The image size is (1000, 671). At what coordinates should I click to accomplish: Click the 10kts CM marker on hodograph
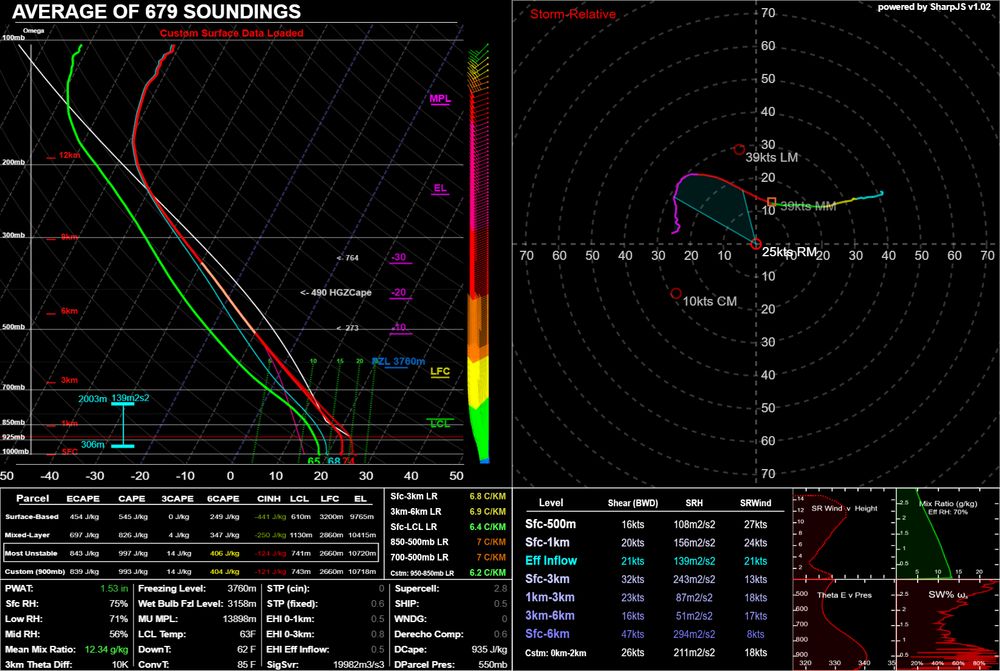(676, 293)
